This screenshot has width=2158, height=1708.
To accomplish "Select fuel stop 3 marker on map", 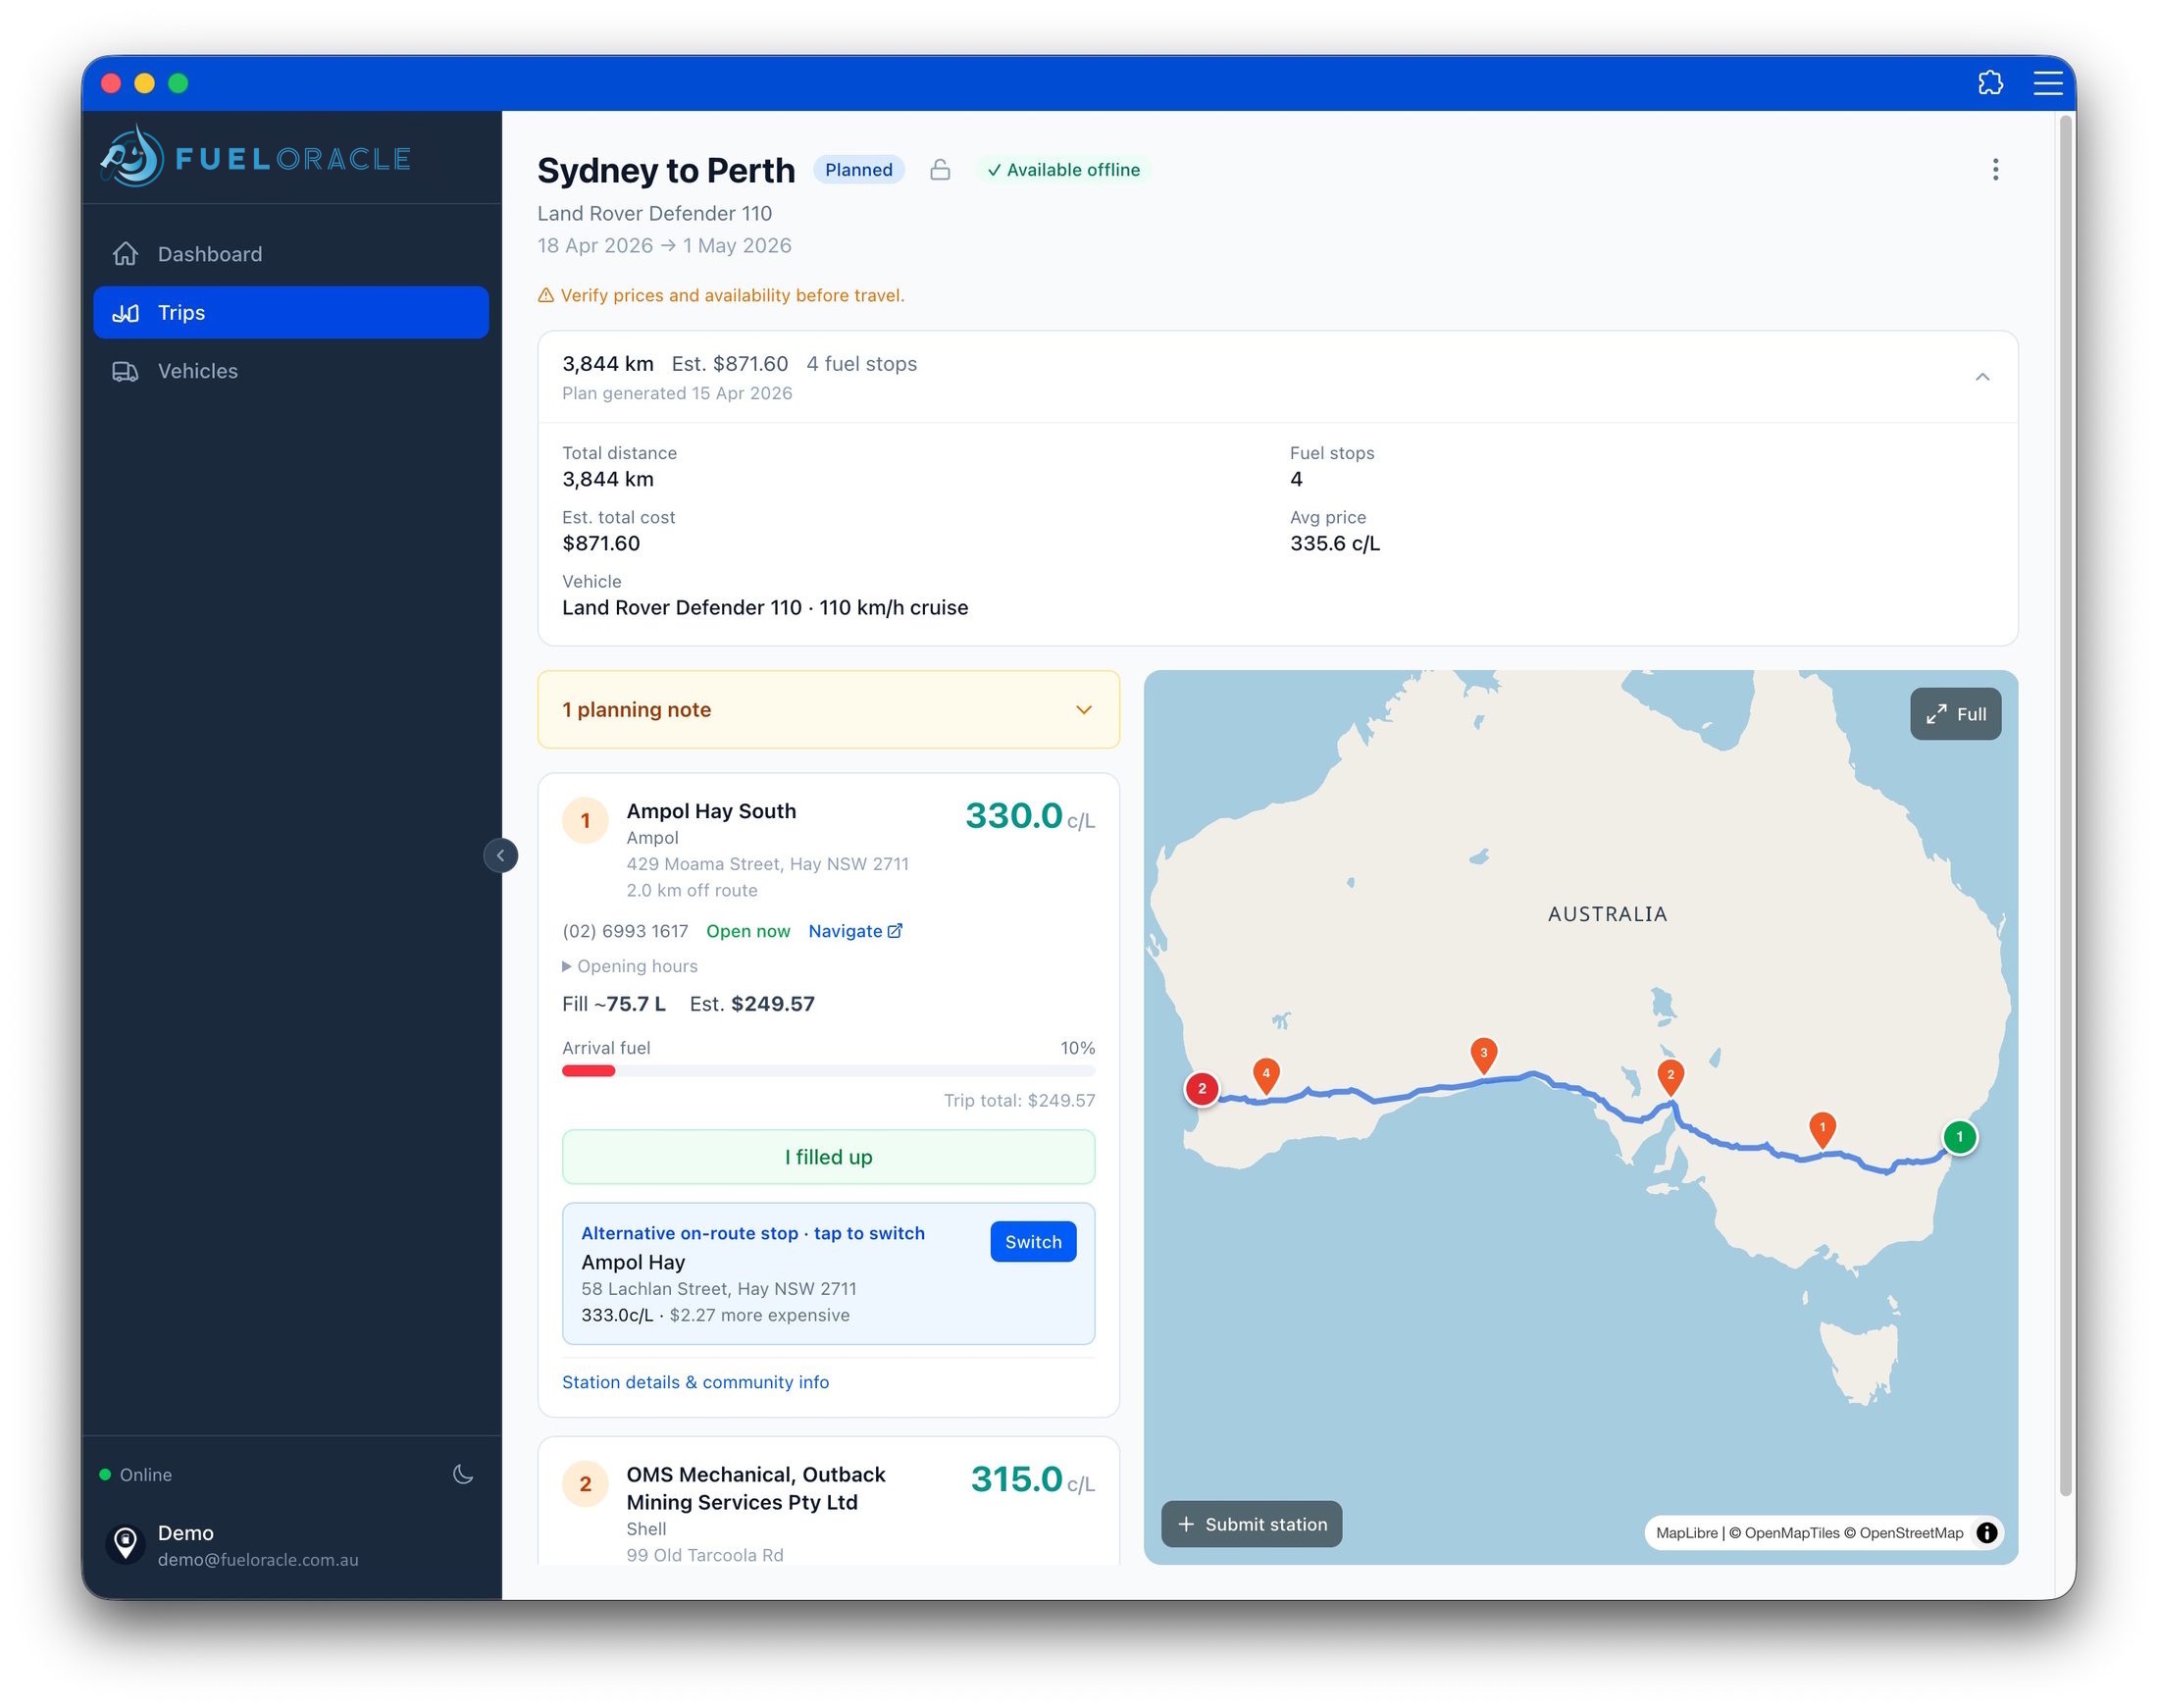I will (1483, 1054).
